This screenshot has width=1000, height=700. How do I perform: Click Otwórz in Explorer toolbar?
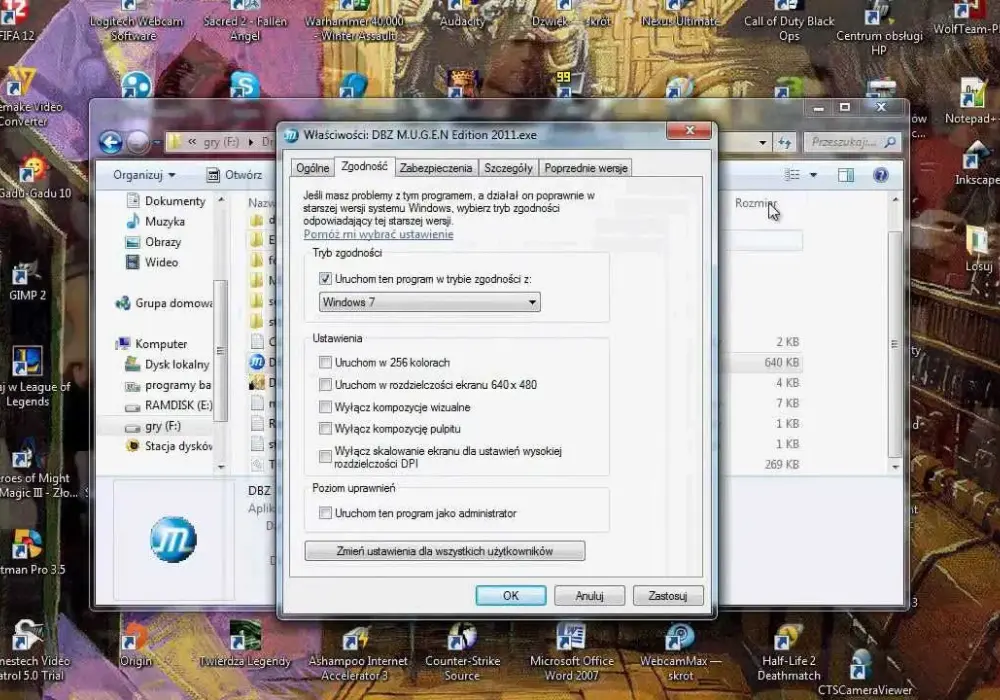point(233,175)
